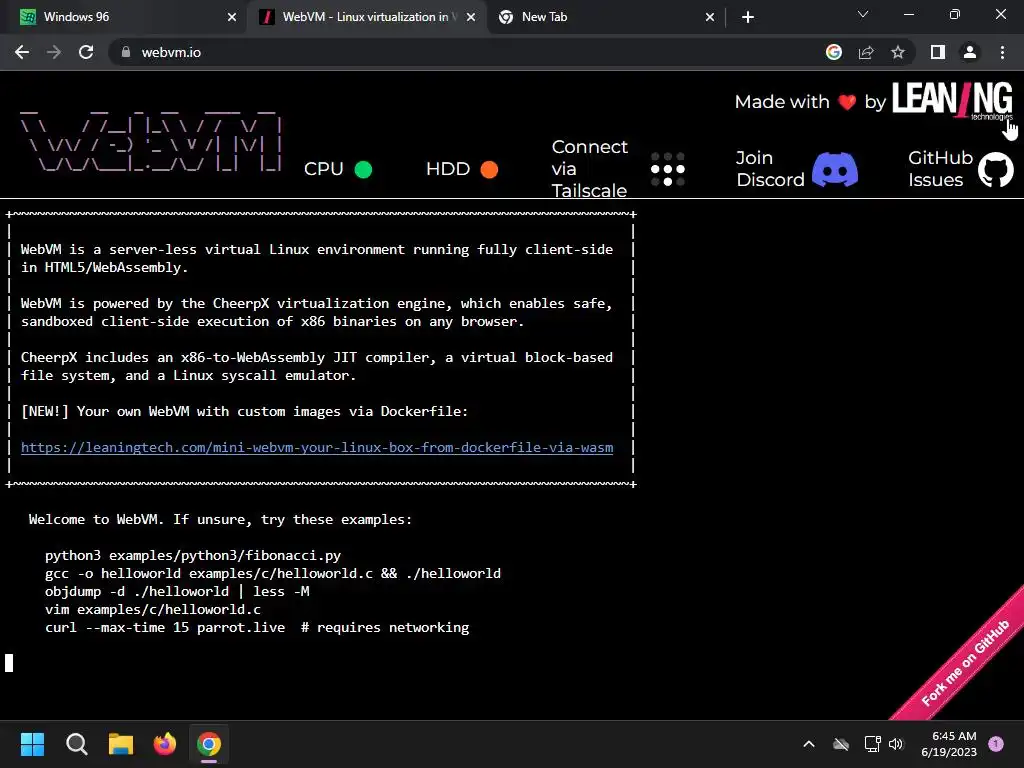
Task: Share this page with the share icon
Action: [866, 52]
